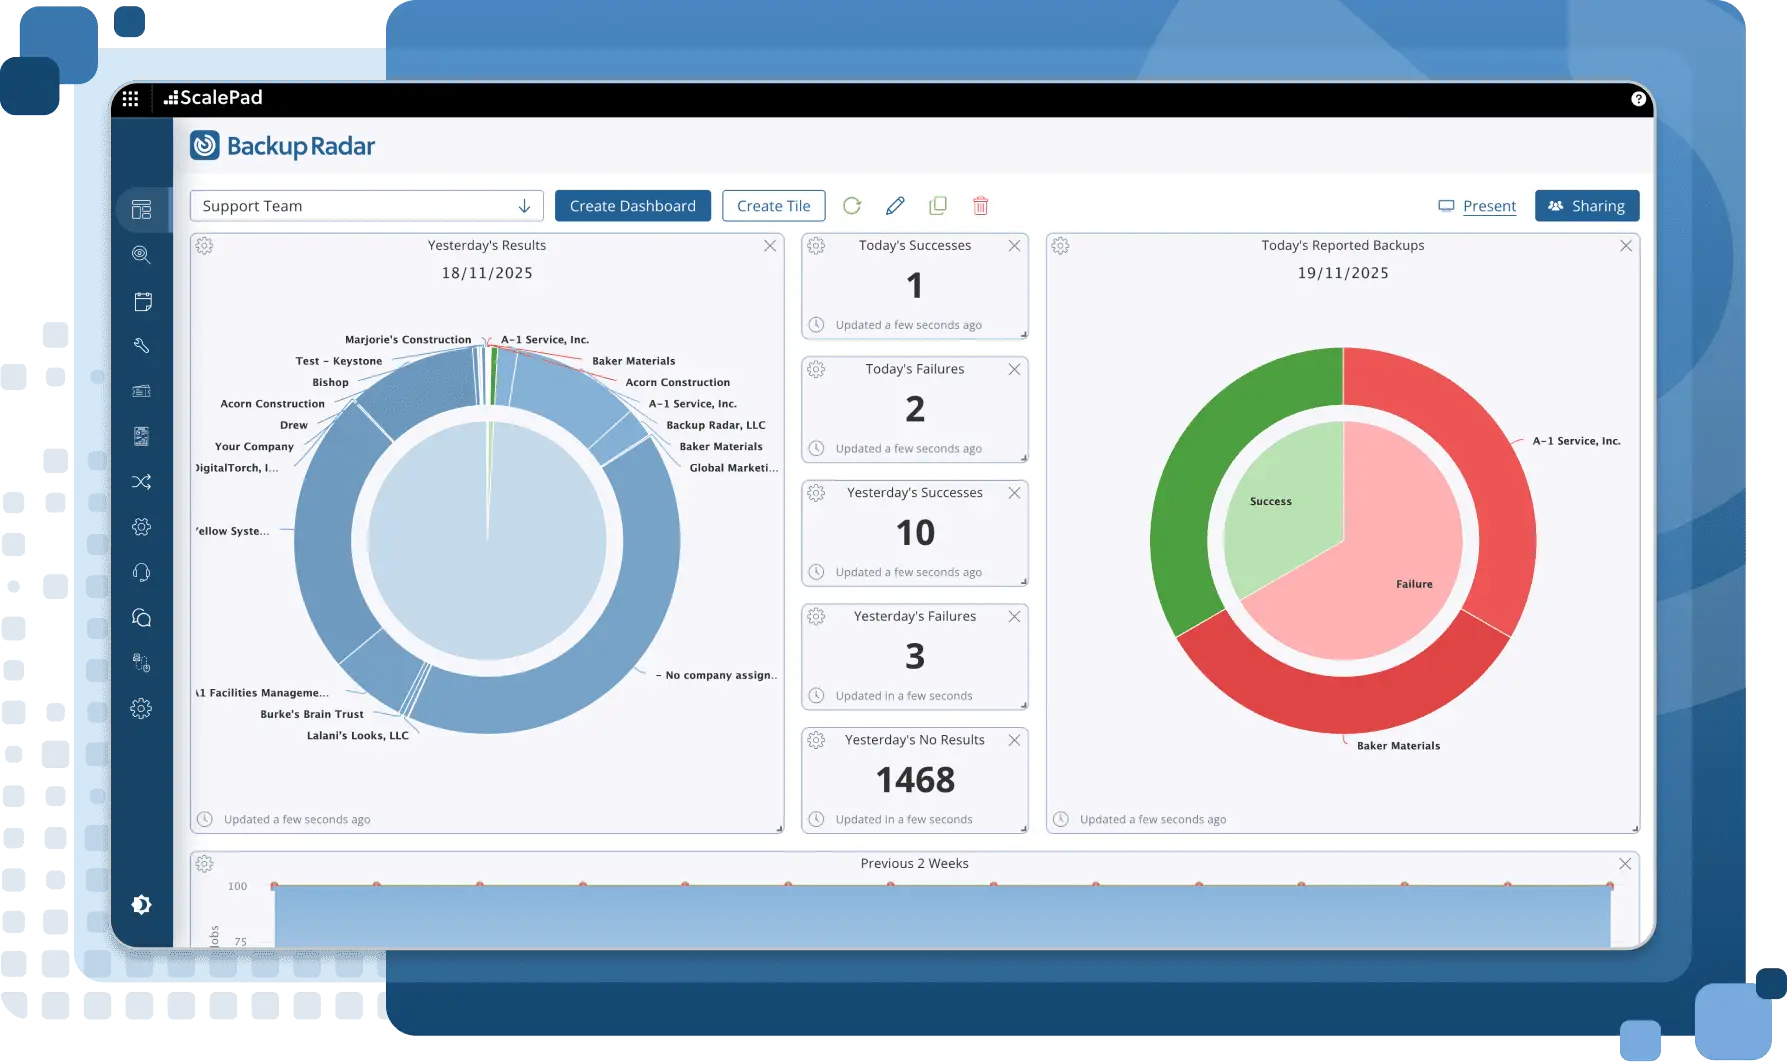Open settings gear of Yesterday's Failures tile
The height and width of the screenshot is (1062, 1787).
coord(816,617)
